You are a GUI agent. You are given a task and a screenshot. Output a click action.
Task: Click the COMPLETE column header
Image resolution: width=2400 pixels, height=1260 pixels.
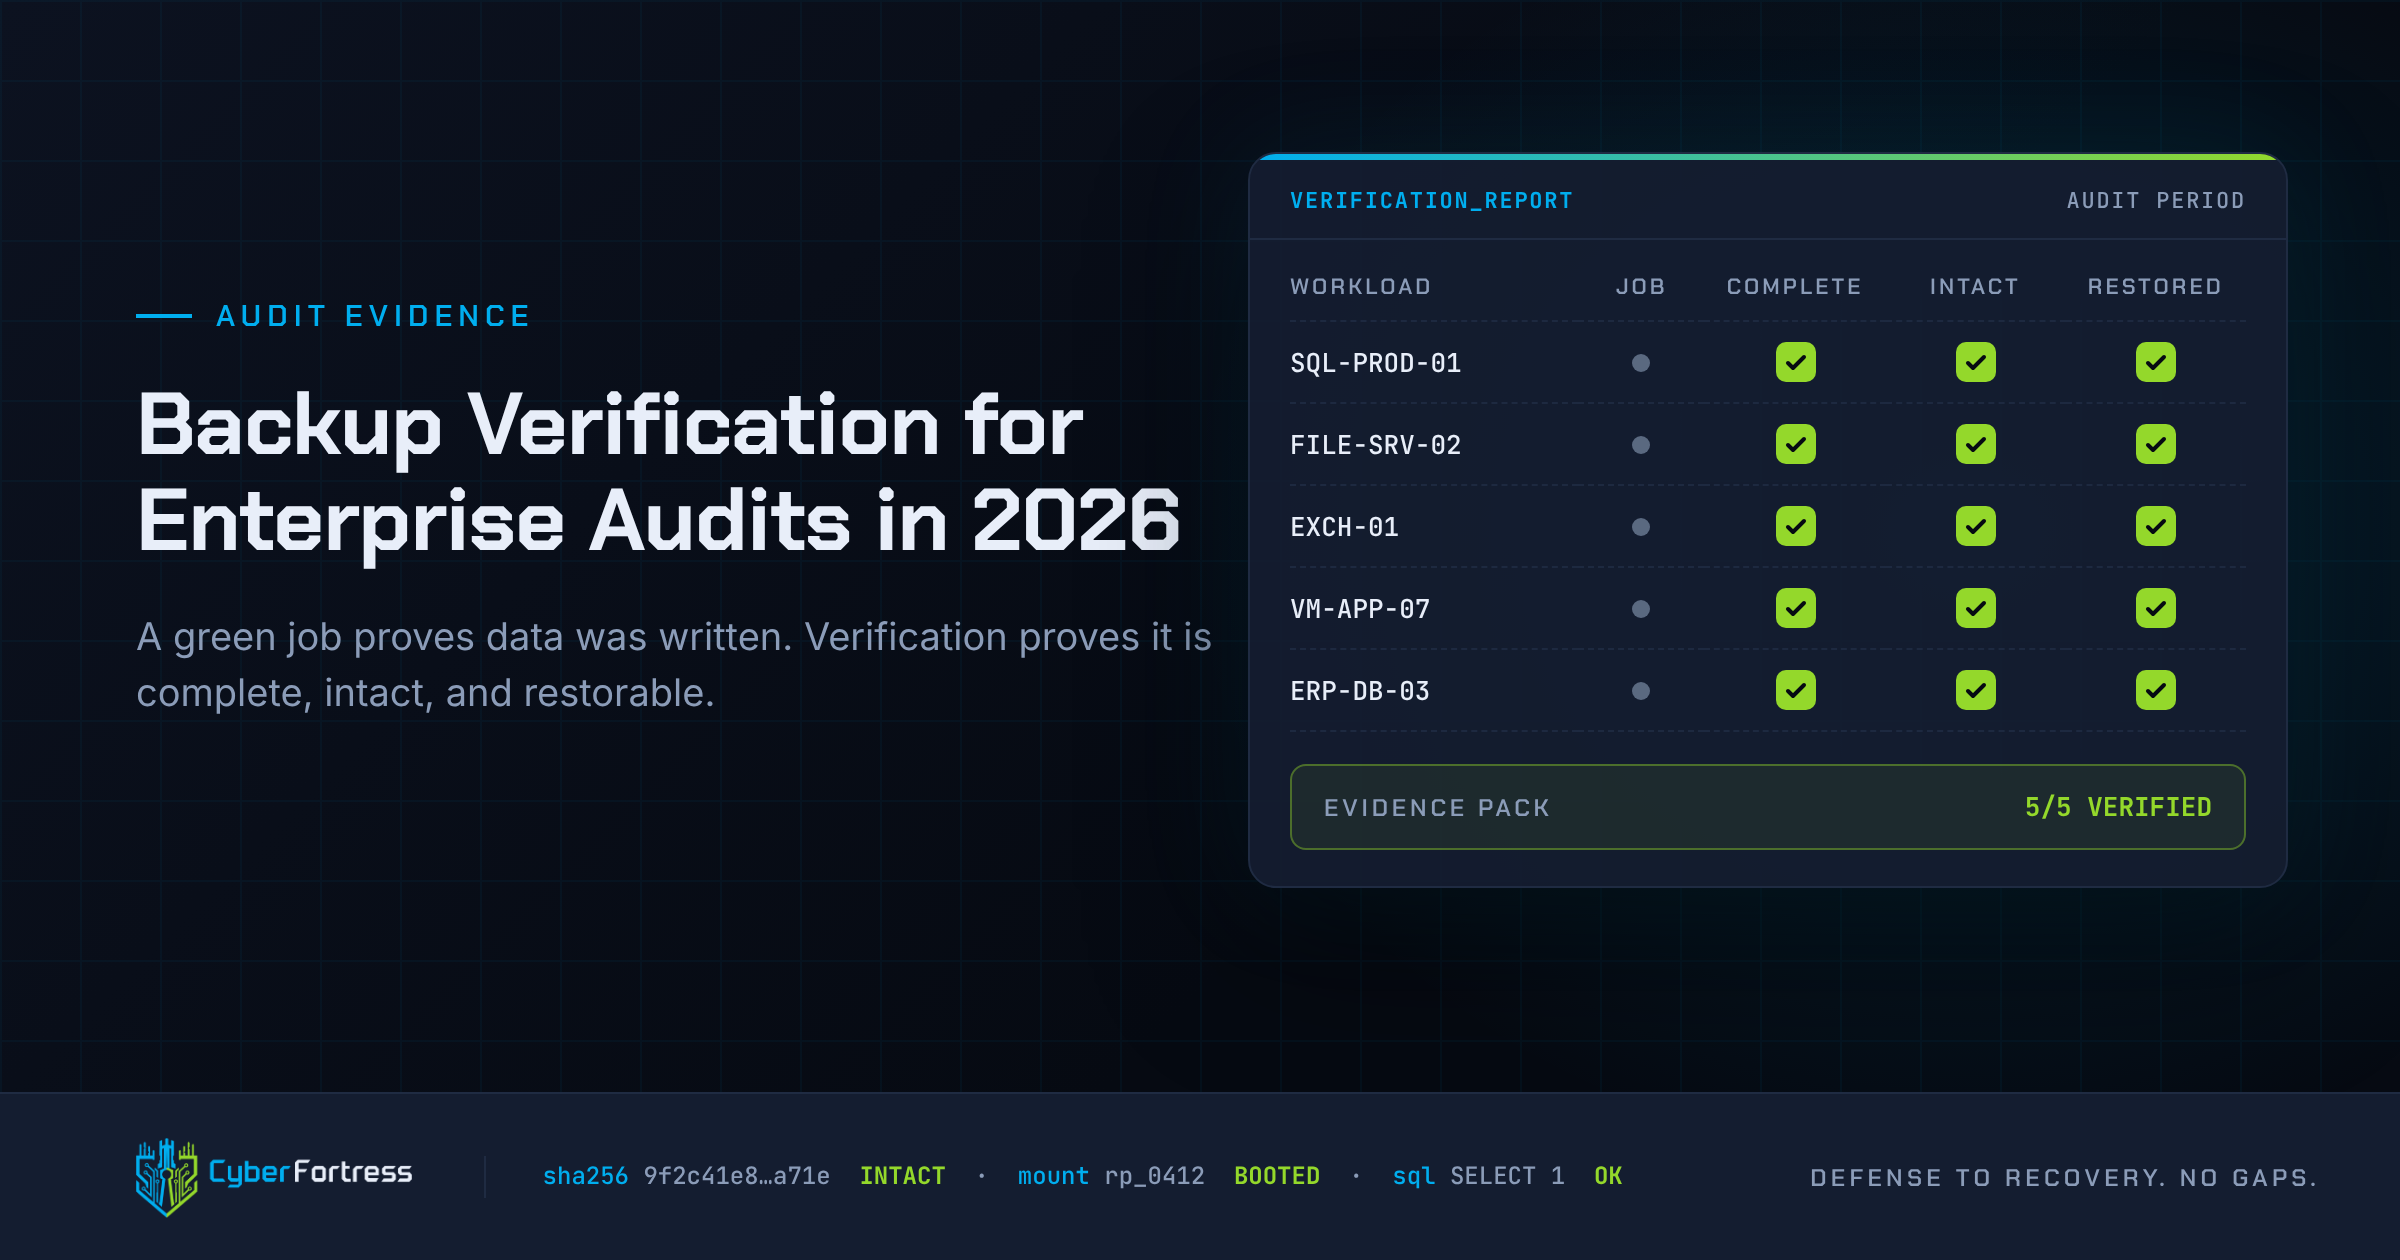(x=1795, y=287)
